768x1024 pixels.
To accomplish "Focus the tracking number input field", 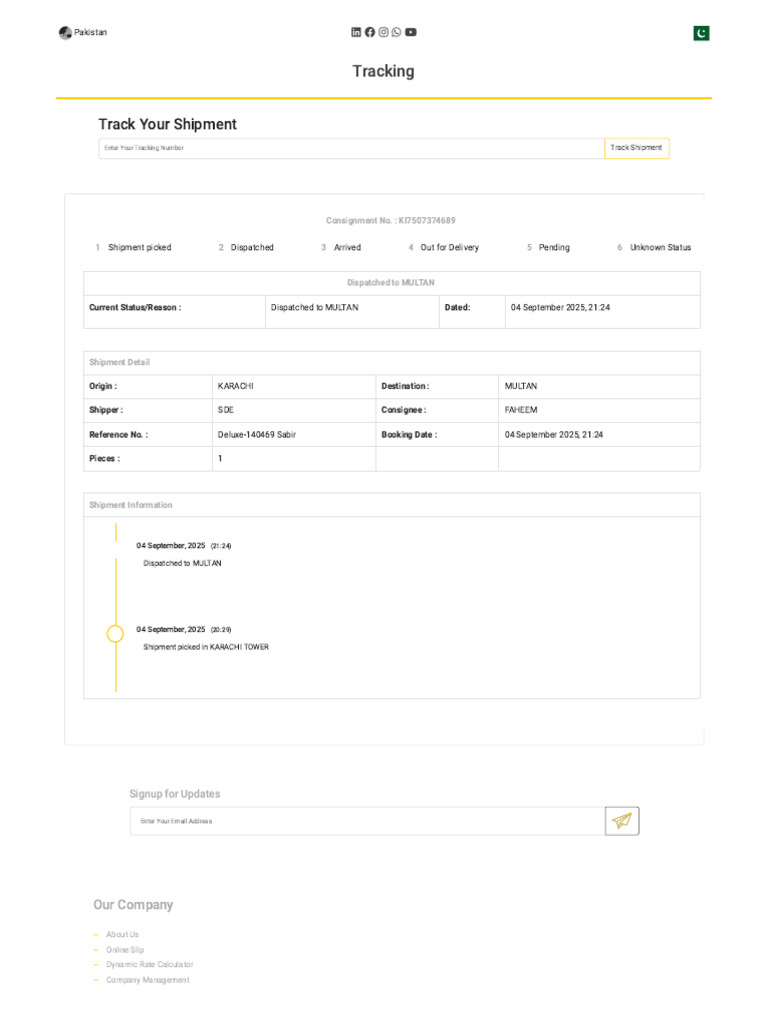I will point(351,148).
